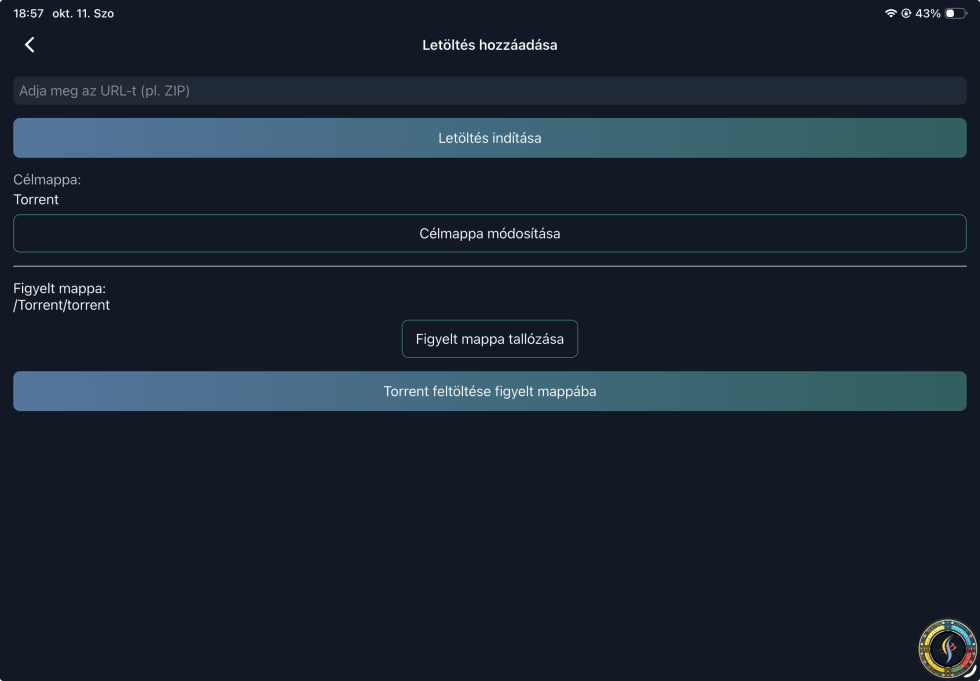Tap the Figyelt mappa: label
The width and height of the screenshot is (980, 681).
[60, 289]
